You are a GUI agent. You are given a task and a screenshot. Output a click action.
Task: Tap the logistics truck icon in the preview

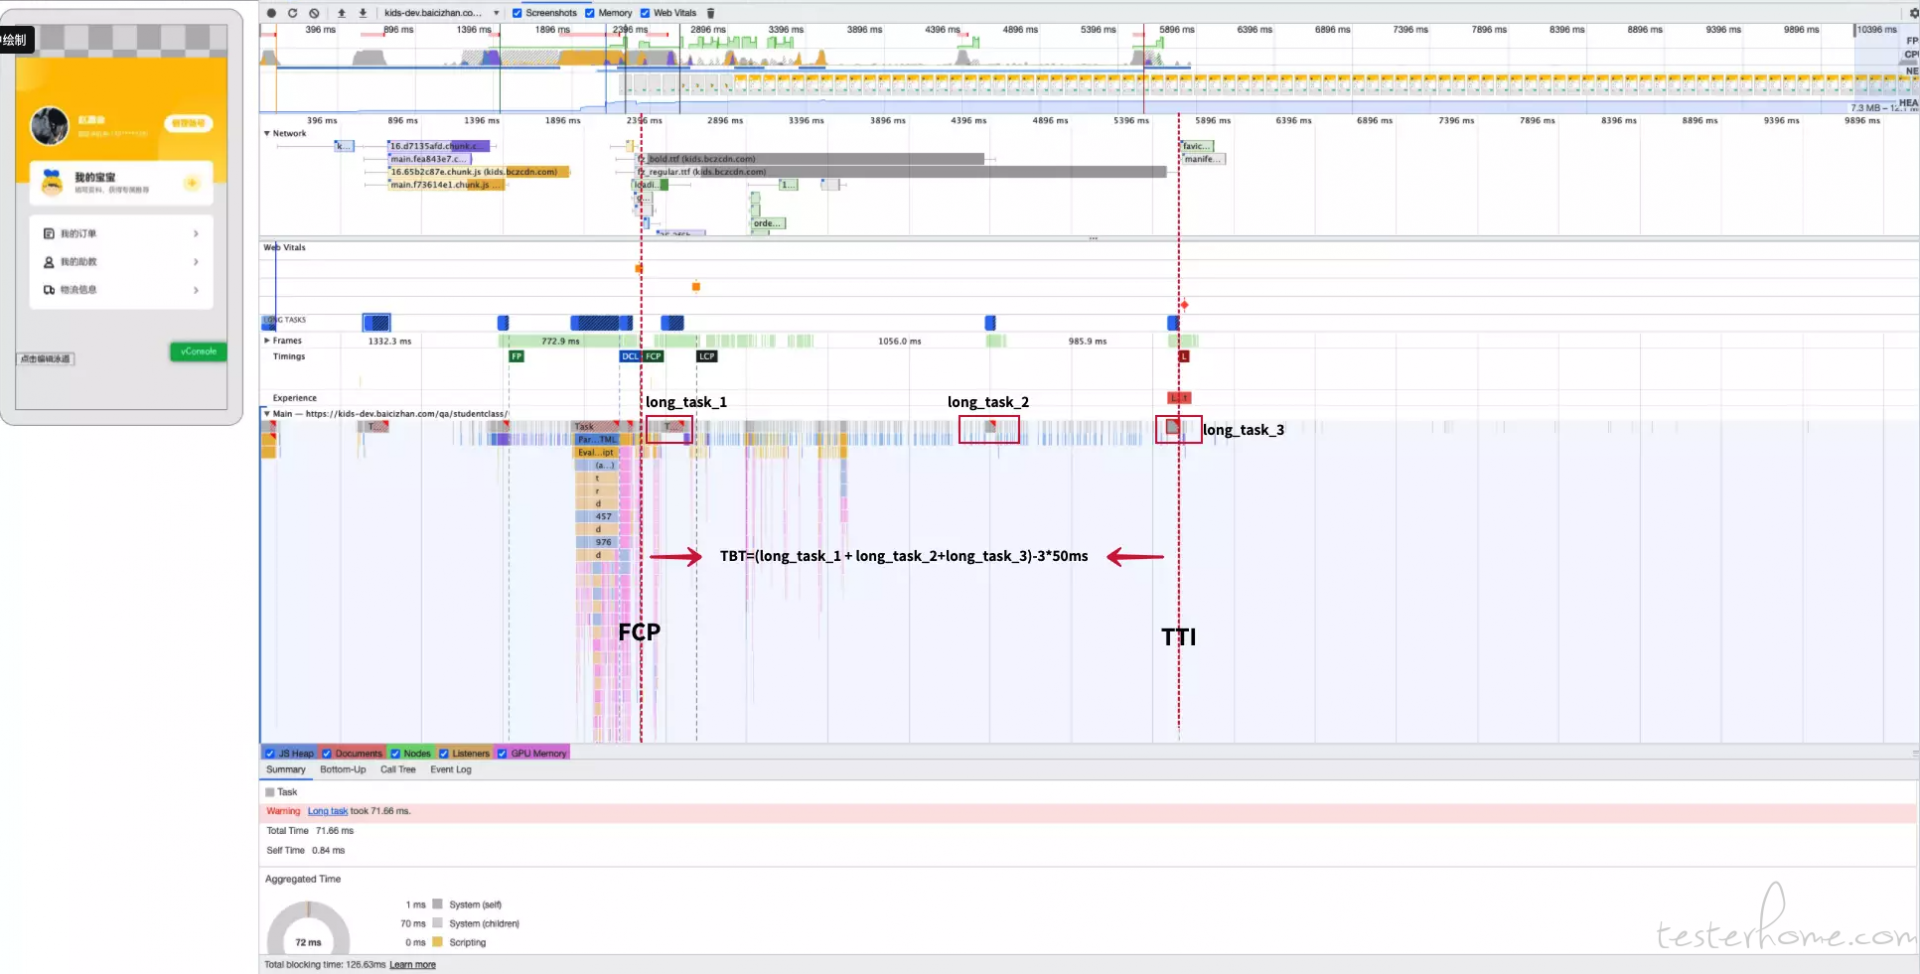click(x=49, y=289)
